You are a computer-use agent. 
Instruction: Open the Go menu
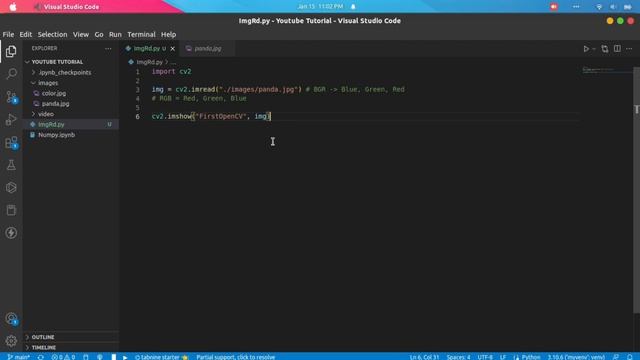tap(99, 35)
